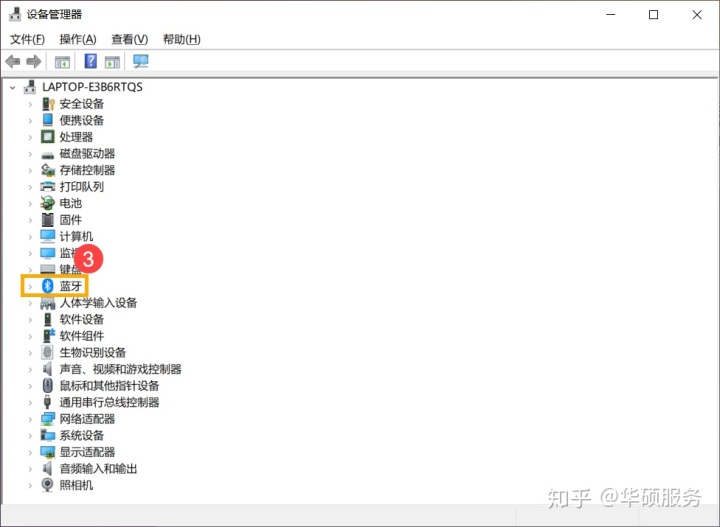Click the 网络适配器 network icon
Viewport: 720px width, 527px height.
[48, 419]
